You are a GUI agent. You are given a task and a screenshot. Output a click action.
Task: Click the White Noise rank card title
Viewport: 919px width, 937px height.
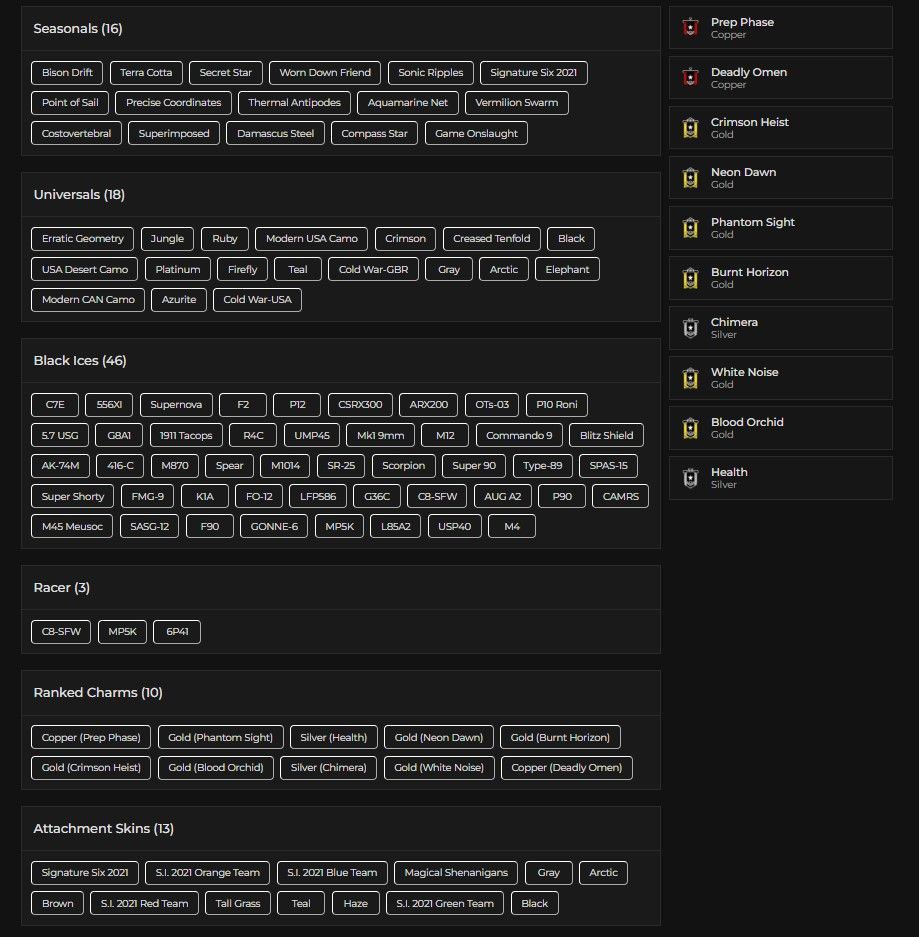[x=745, y=372]
